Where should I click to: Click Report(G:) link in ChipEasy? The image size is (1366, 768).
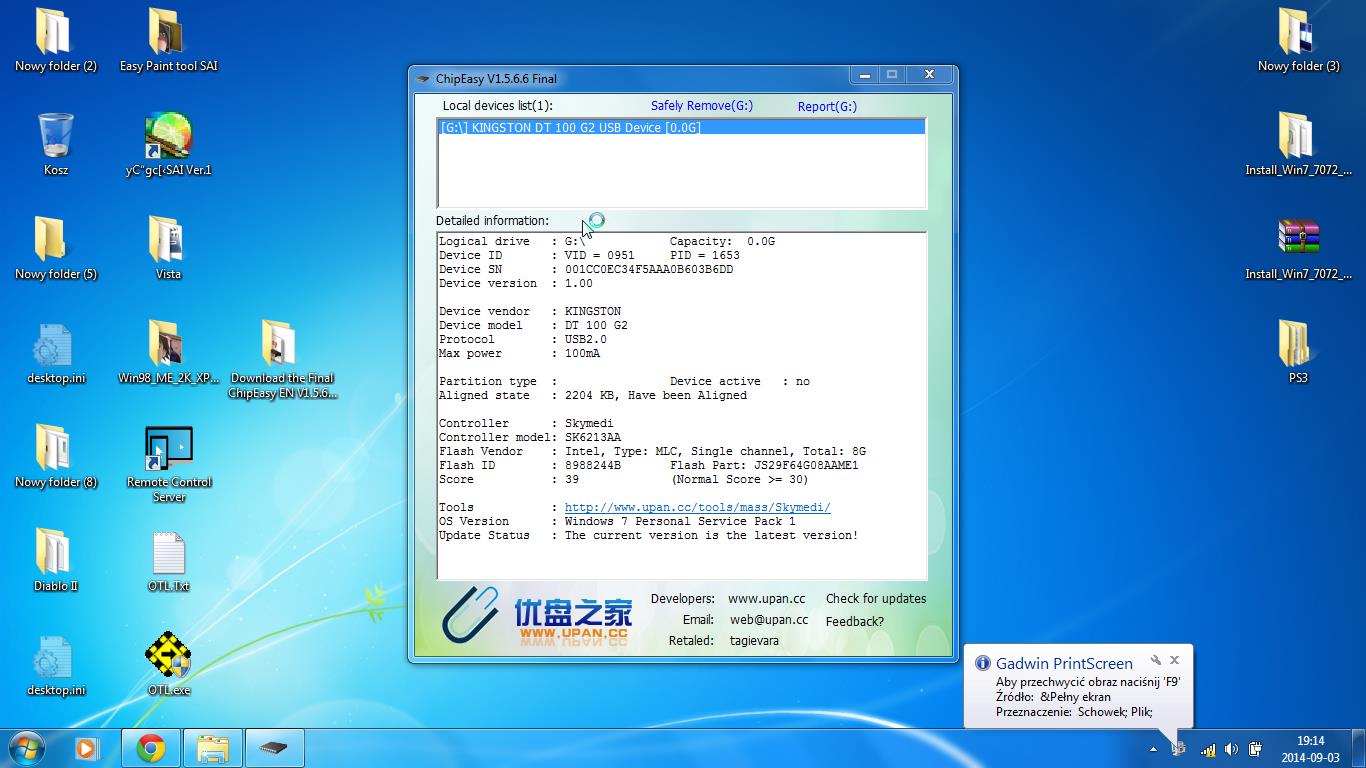pos(827,106)
